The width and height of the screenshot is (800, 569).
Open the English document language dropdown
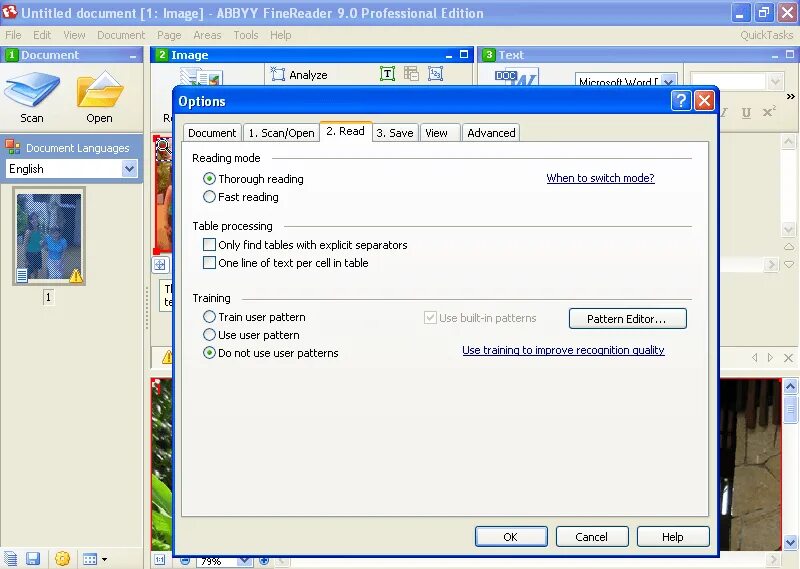tap(130, 168)
